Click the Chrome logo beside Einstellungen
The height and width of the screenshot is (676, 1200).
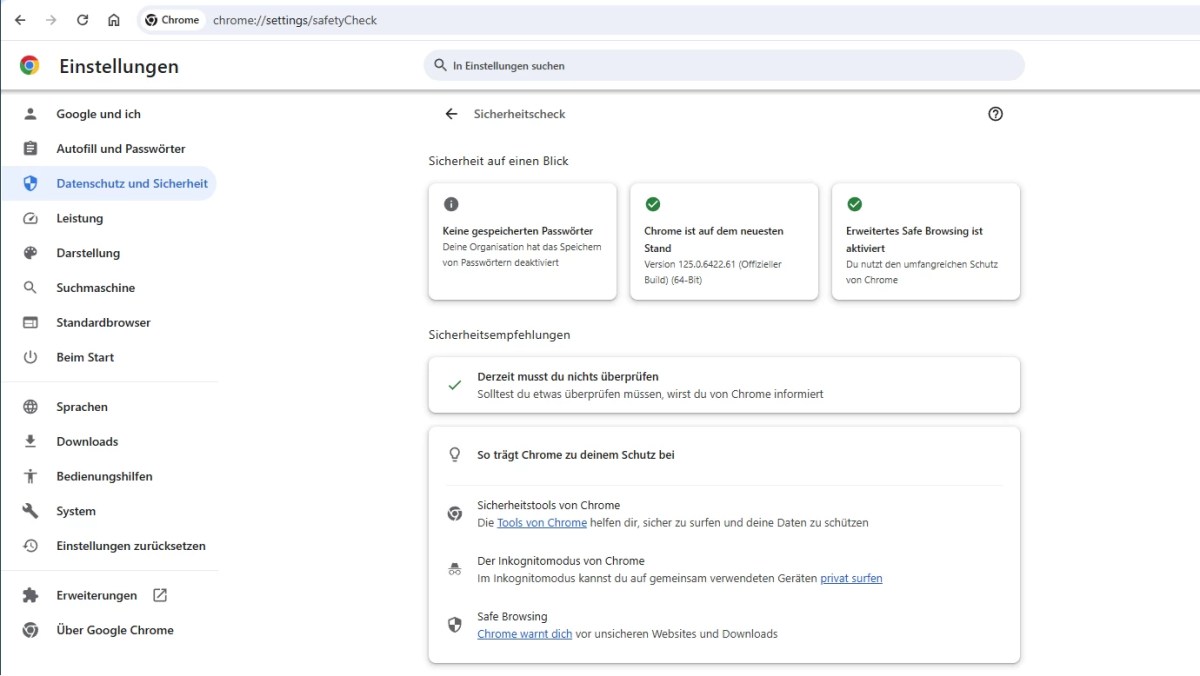pos(30,66)
